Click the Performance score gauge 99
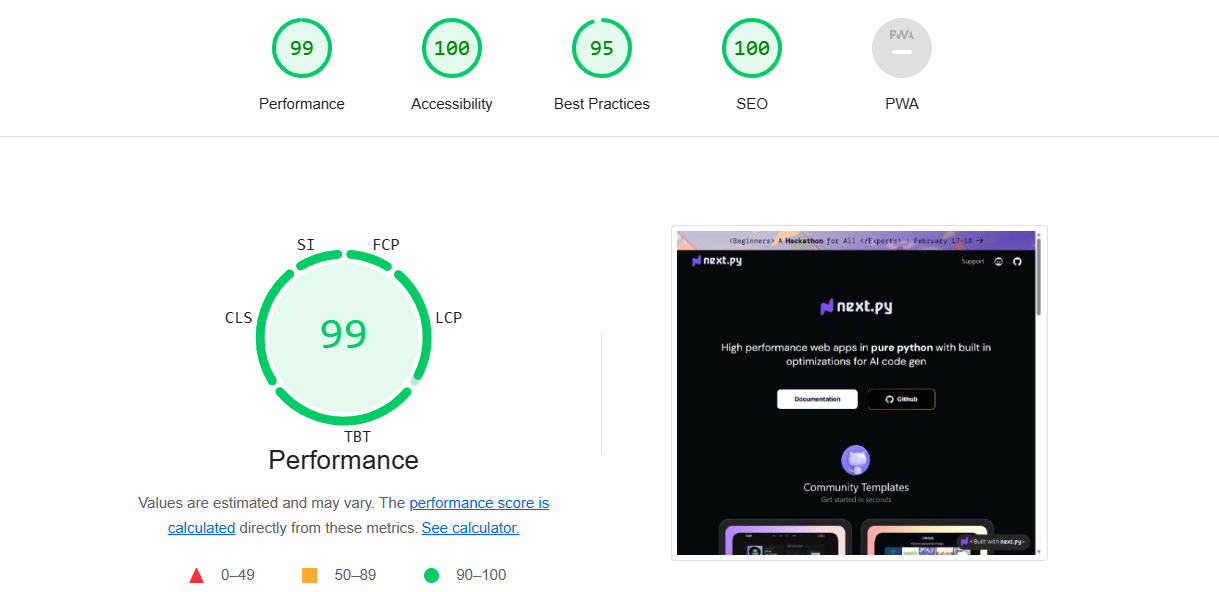The height and width of the screenshot is (592, 1219). [301, 48]
